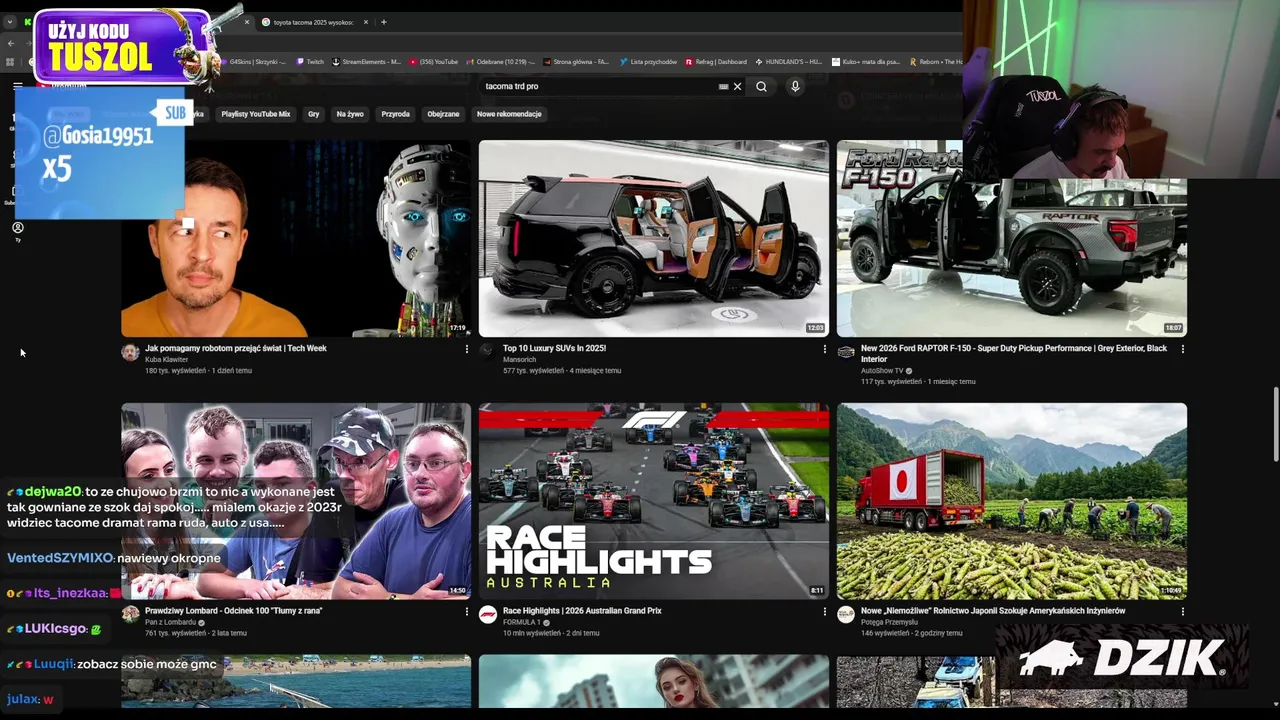Select the Playlisty YouTube Mix chip

point(255,114)
